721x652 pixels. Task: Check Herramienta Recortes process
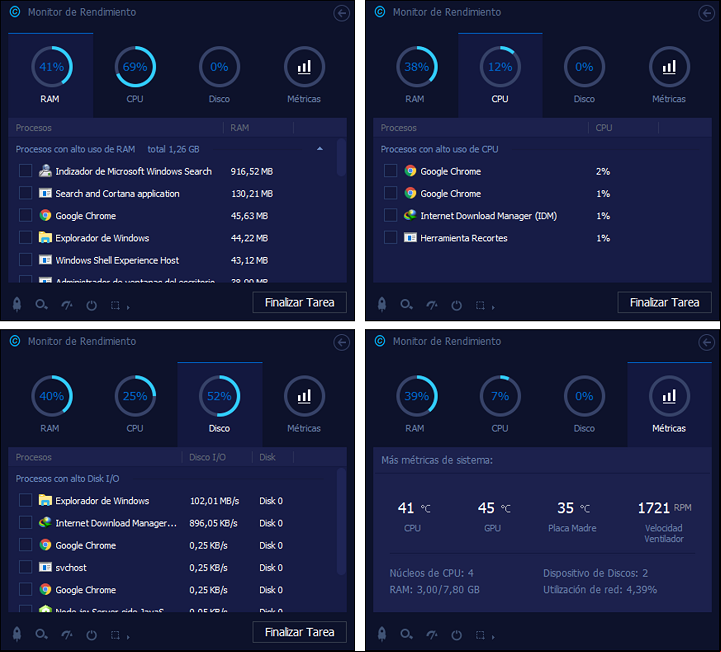pos(390,237)
